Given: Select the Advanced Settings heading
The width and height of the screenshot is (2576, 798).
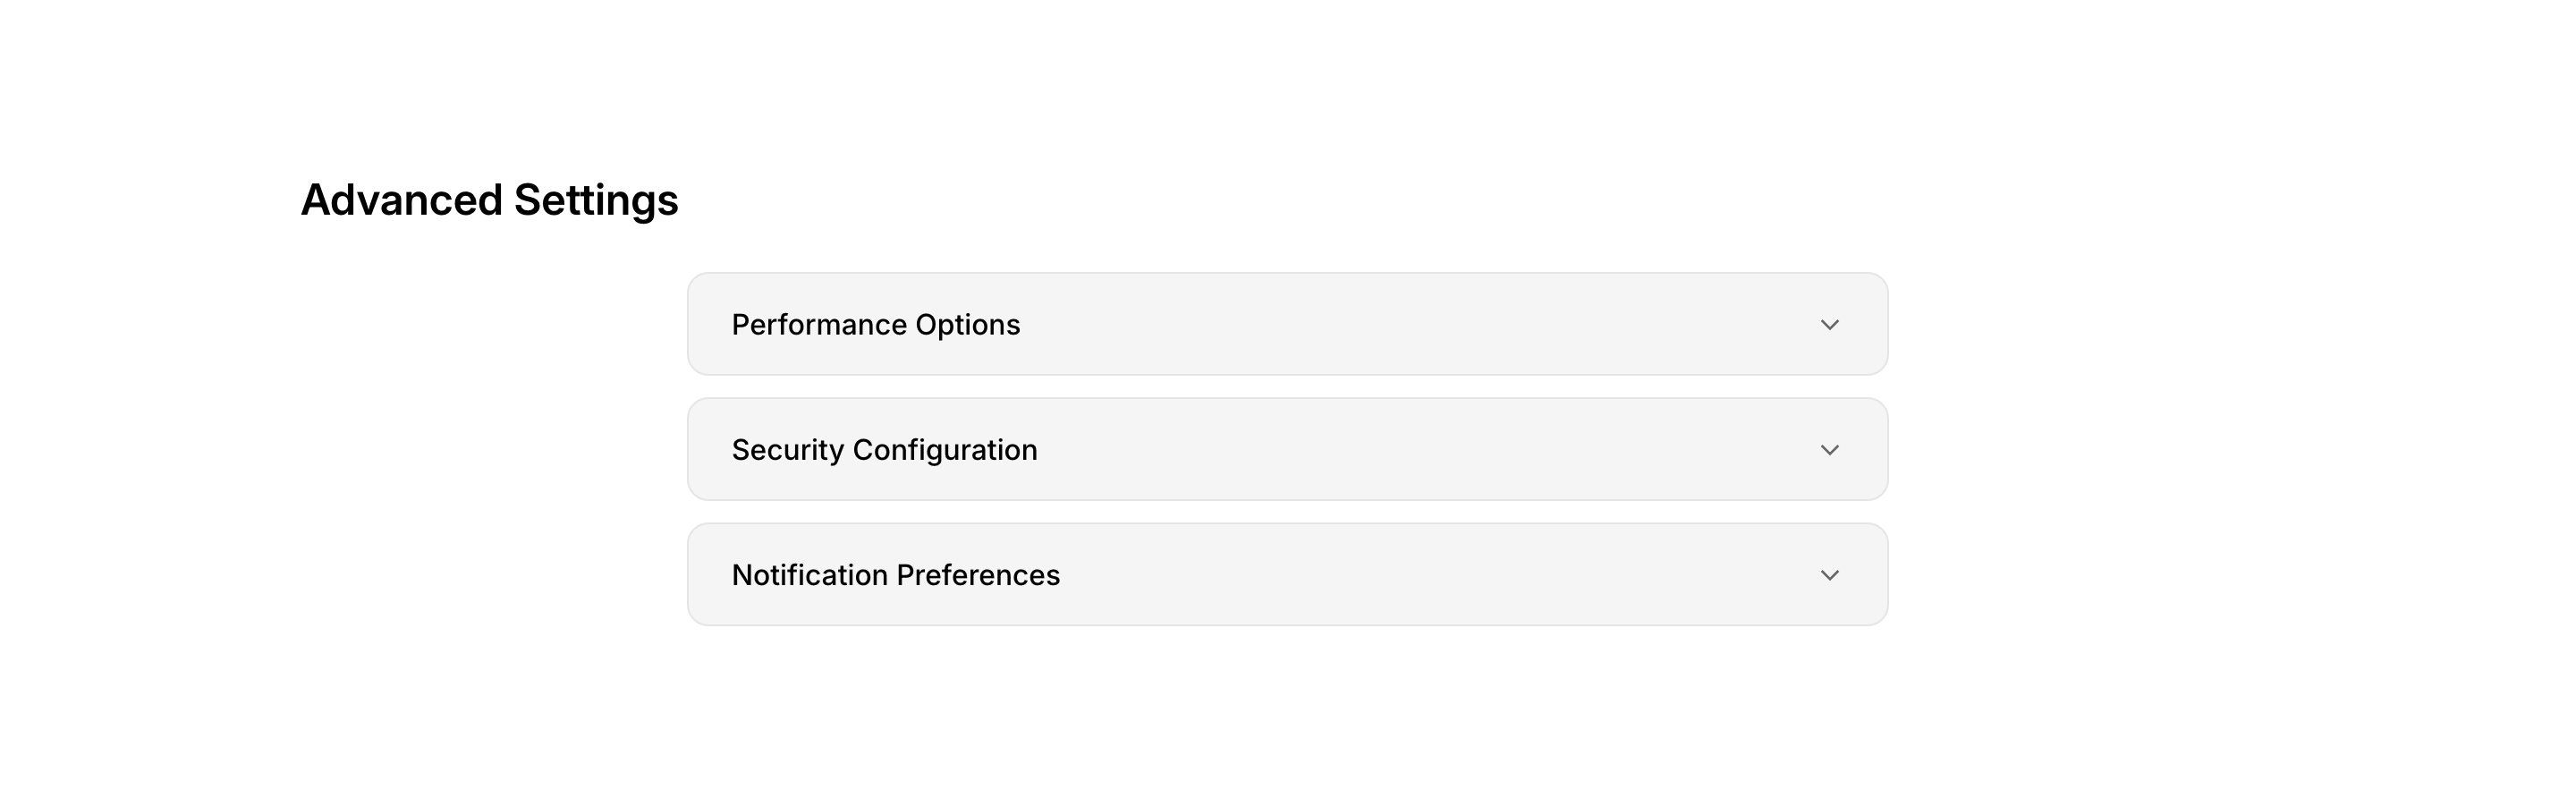Looking at the screenshot, I should click(489, 200).
